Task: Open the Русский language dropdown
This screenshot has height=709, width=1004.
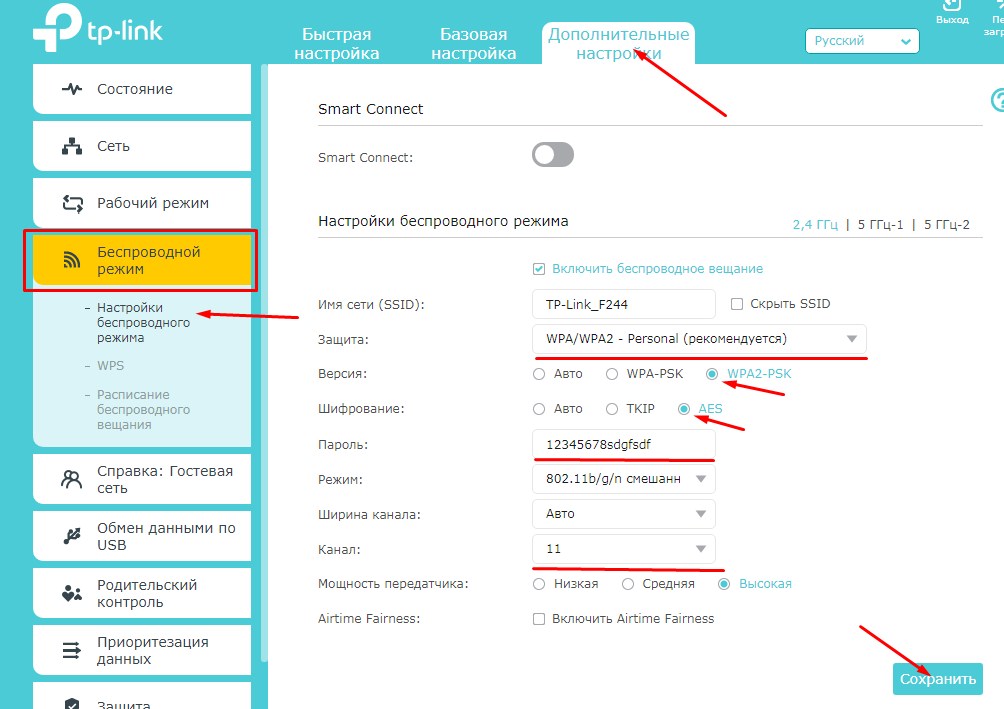Action: click(862, 41)
